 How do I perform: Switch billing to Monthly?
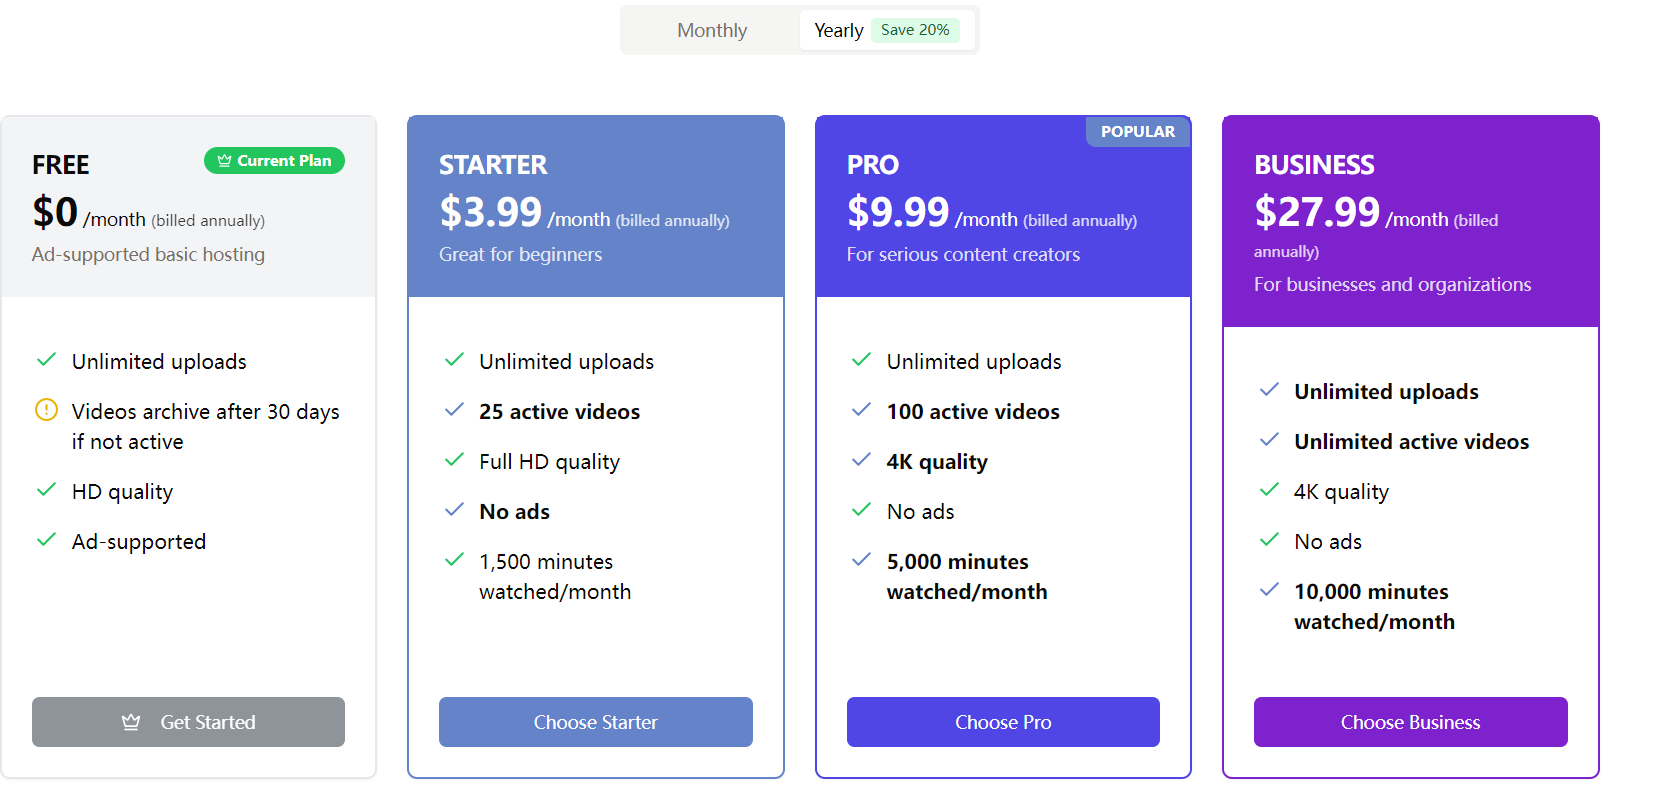712,30
